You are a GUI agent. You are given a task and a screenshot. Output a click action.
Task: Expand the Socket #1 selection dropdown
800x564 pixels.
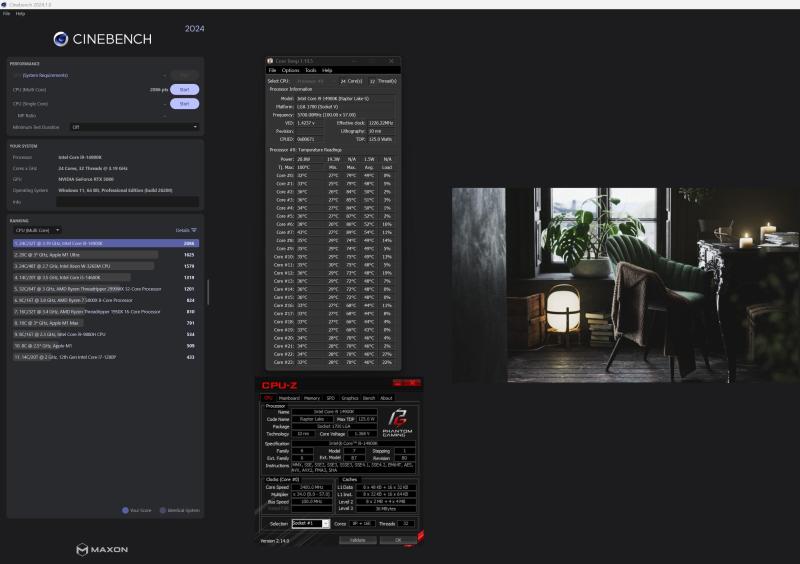tap(325, 523)
